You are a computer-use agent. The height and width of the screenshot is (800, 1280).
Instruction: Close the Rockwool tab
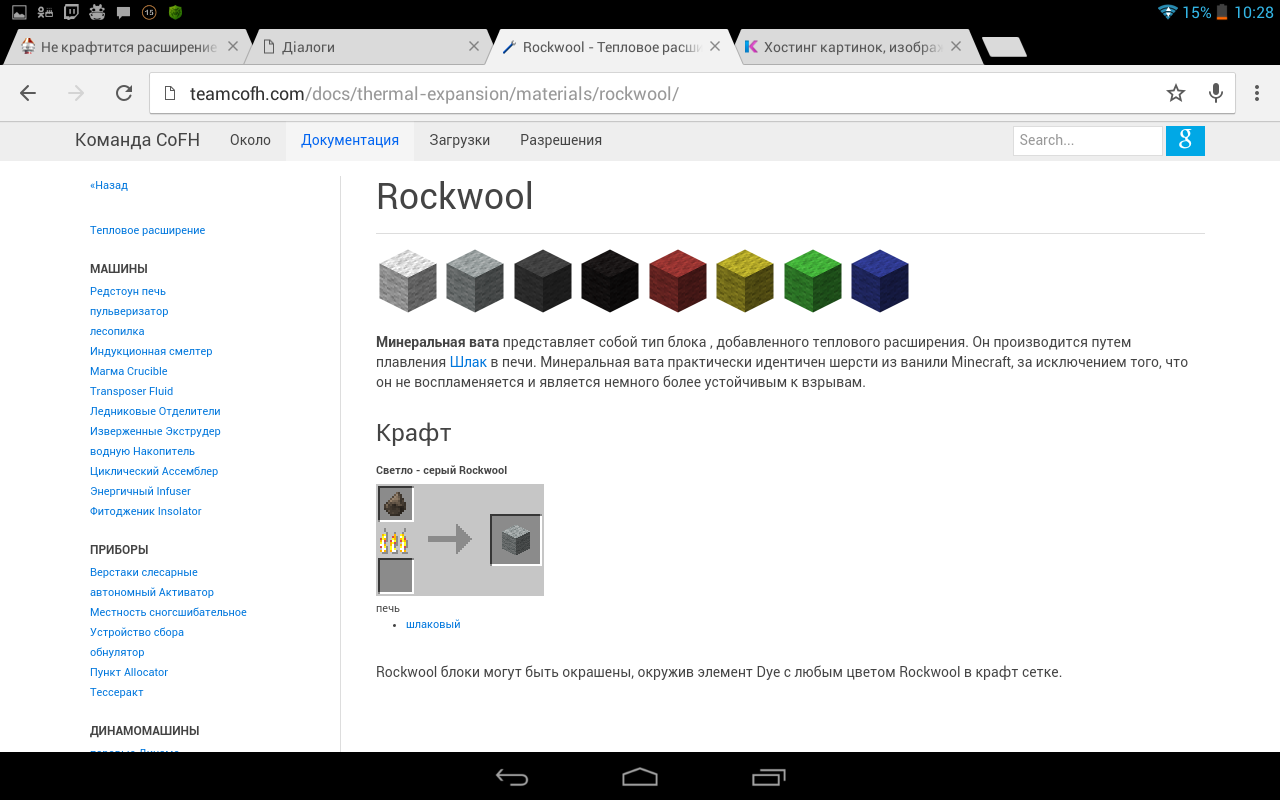(715, 46)
